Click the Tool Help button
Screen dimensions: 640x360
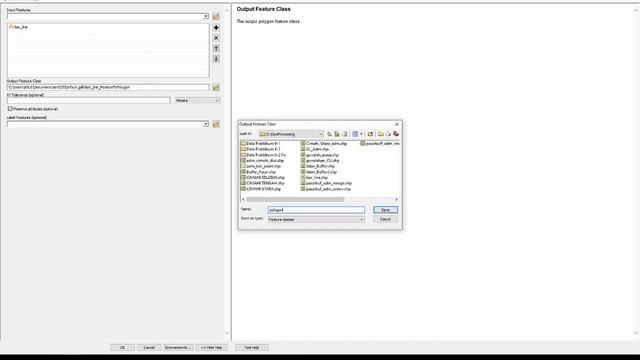(x=252, y=348)
